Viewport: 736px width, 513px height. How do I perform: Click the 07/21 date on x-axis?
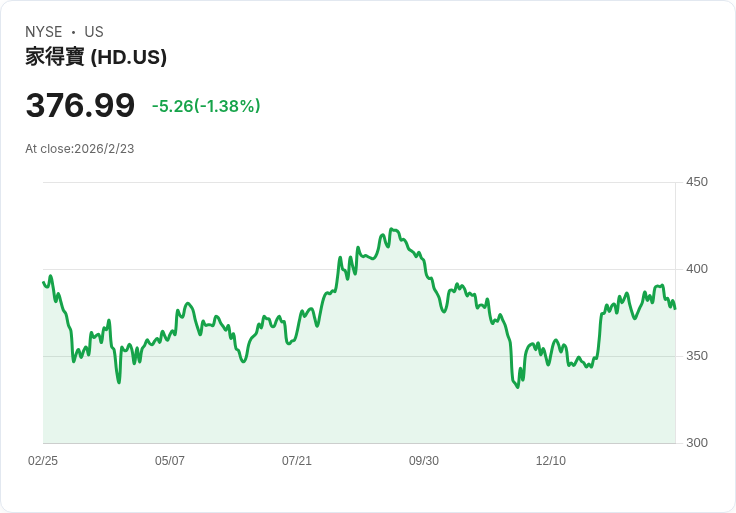point(297,461)
